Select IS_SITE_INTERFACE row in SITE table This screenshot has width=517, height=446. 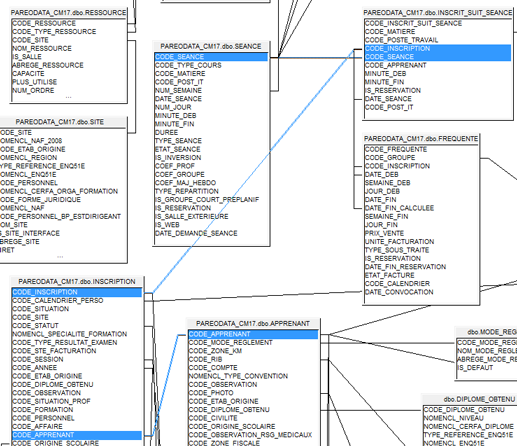(30, 233)
